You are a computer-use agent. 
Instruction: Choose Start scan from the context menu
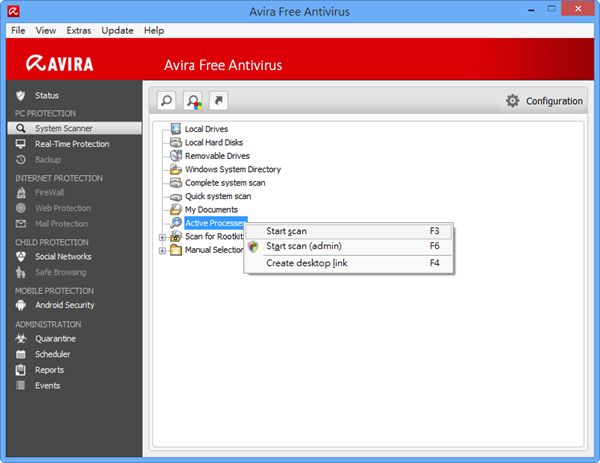pos(287,231)
